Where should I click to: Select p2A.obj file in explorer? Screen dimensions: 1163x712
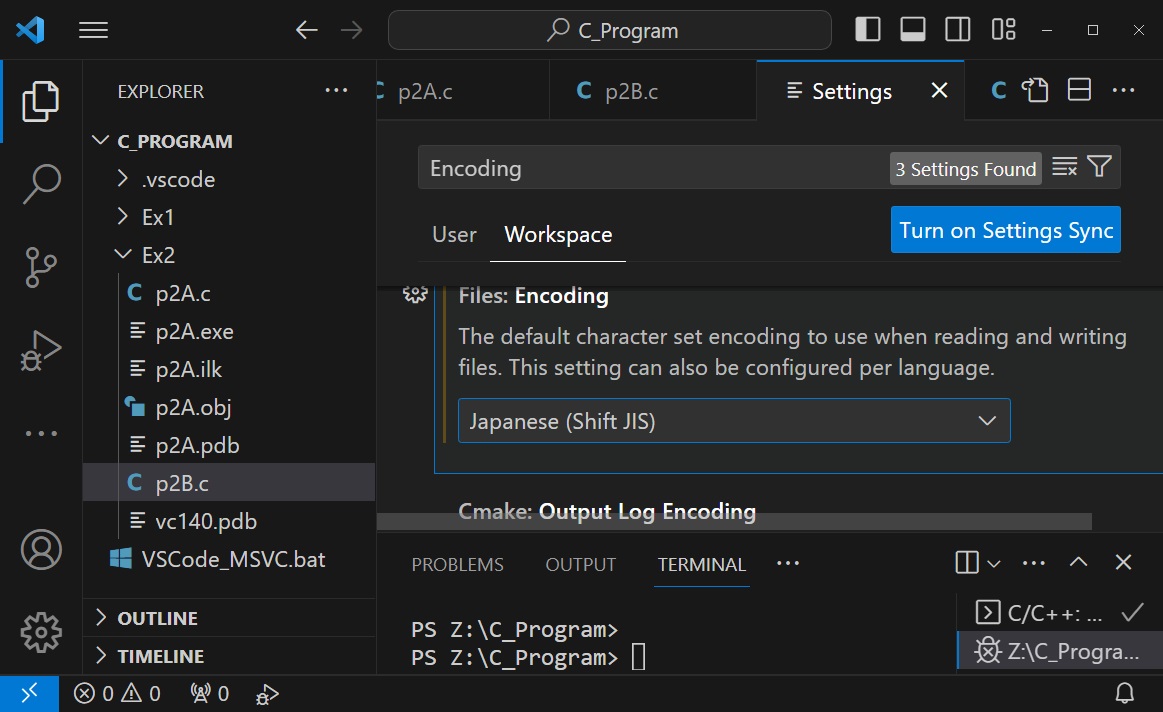[228, 407]
